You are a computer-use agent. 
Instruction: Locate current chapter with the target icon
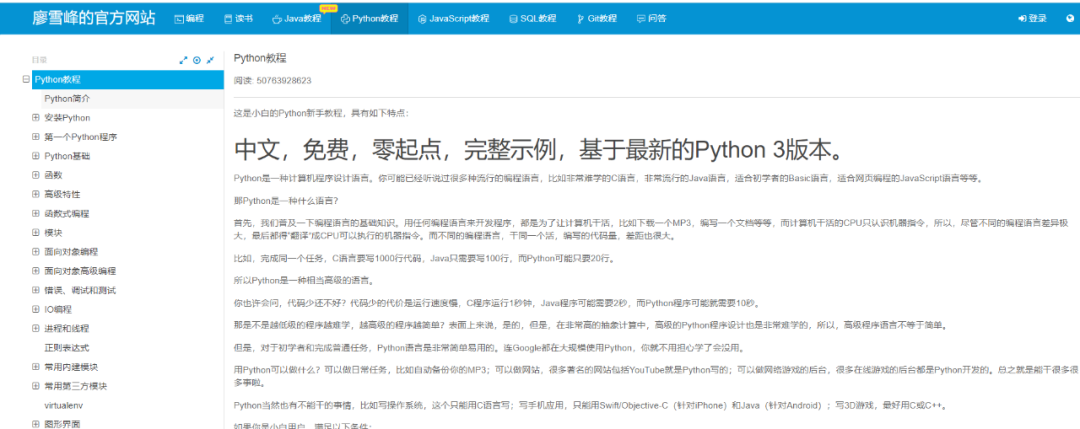click(x=197, y=61)
